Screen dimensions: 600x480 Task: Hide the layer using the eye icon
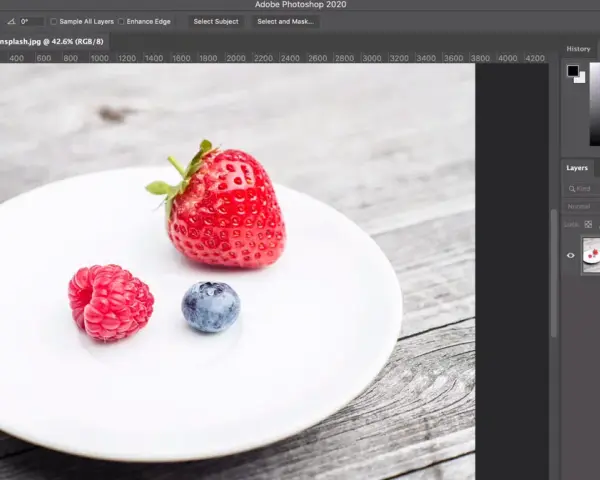click(x=571, y=255)
